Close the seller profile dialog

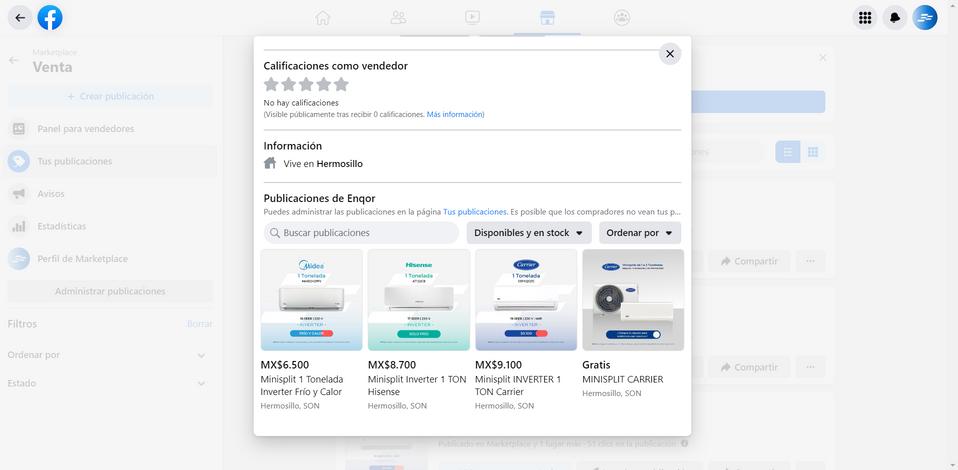[x=670, y=54]
